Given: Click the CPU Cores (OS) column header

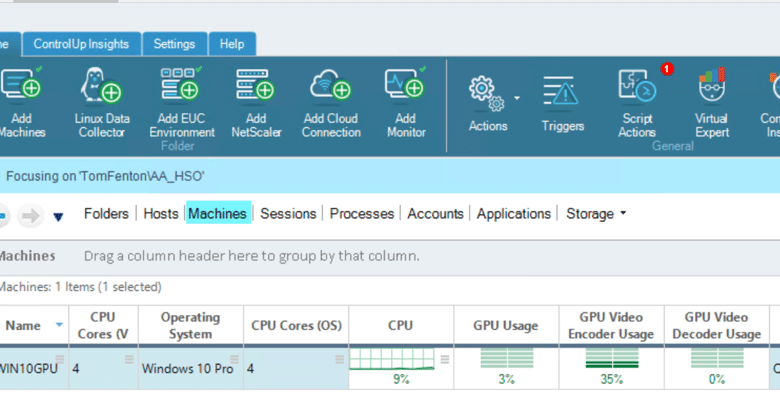Looking at the screenshot, I should [296, 325].
